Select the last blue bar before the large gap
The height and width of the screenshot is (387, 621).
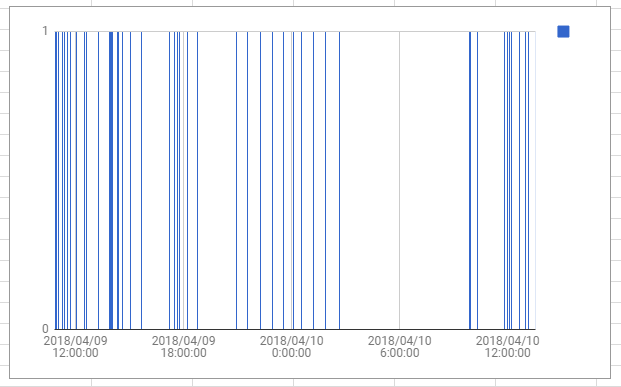click(339, 180)
